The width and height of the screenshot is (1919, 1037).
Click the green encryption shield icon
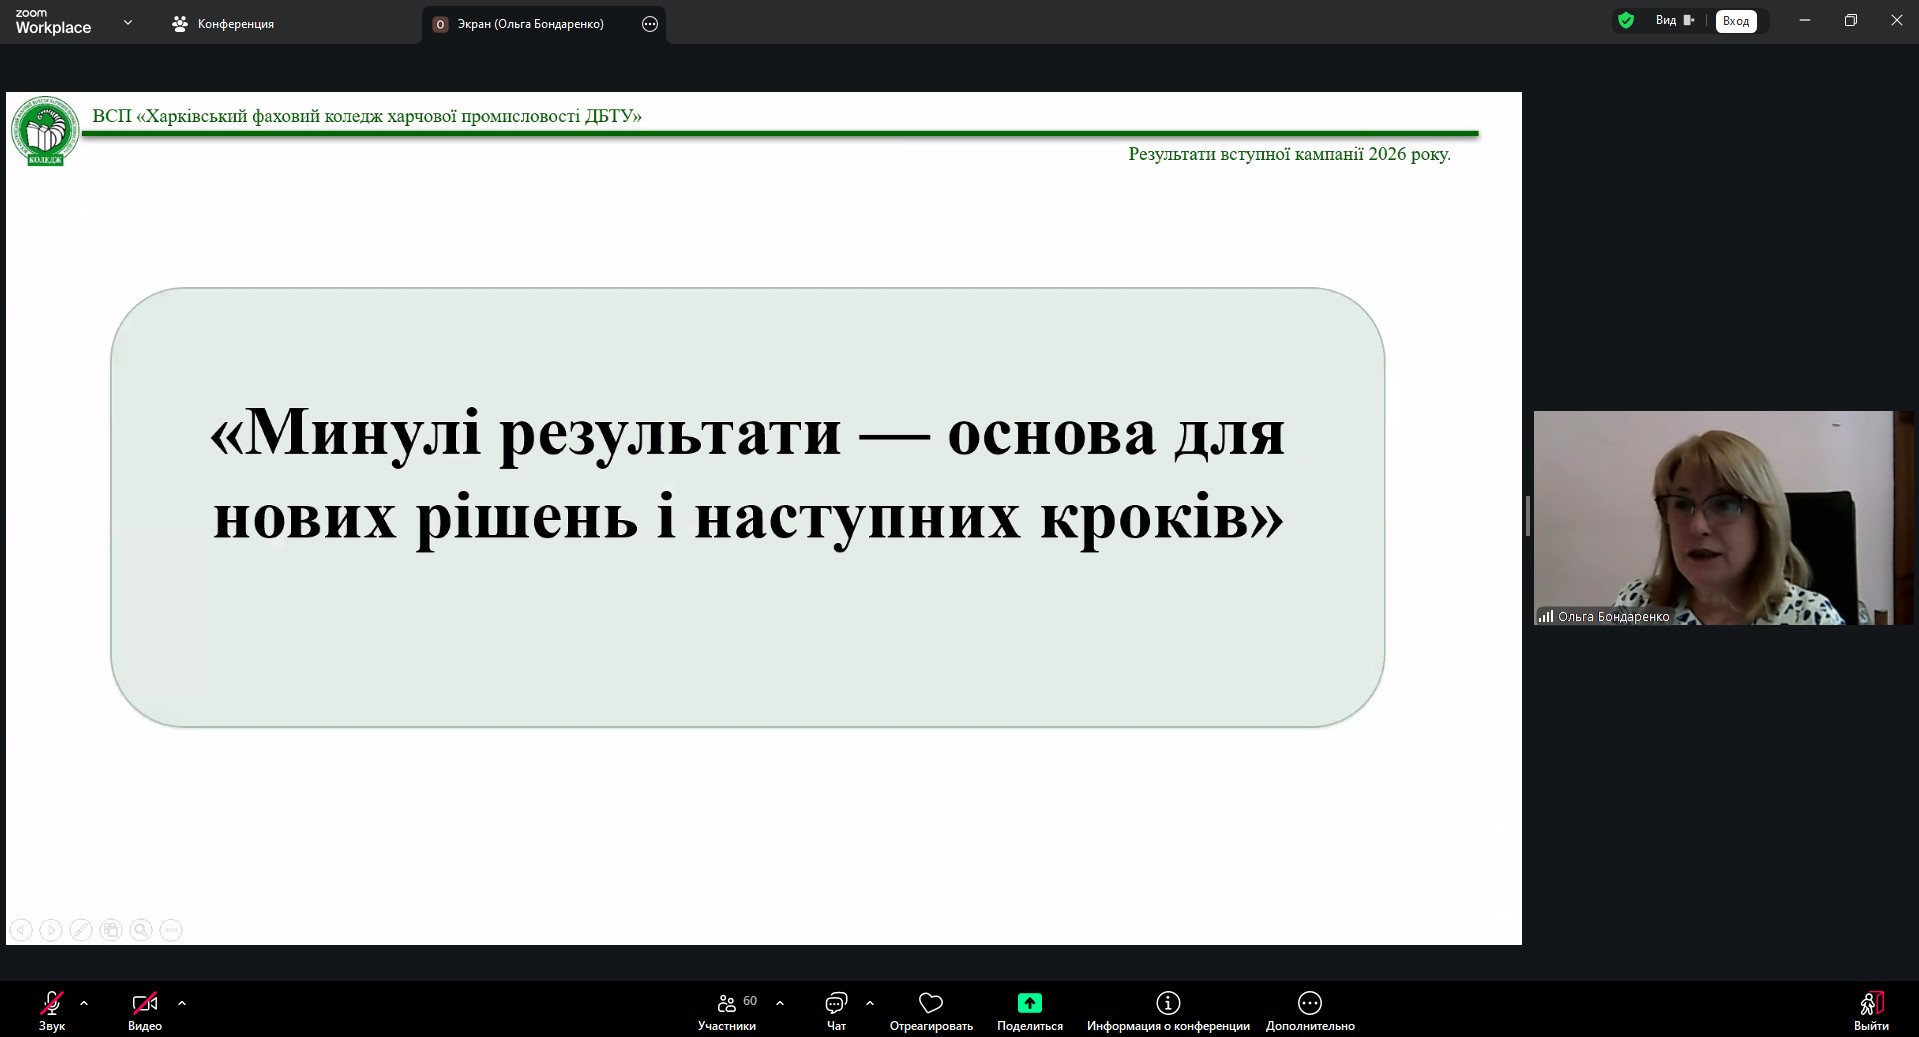coord(1626,20)
